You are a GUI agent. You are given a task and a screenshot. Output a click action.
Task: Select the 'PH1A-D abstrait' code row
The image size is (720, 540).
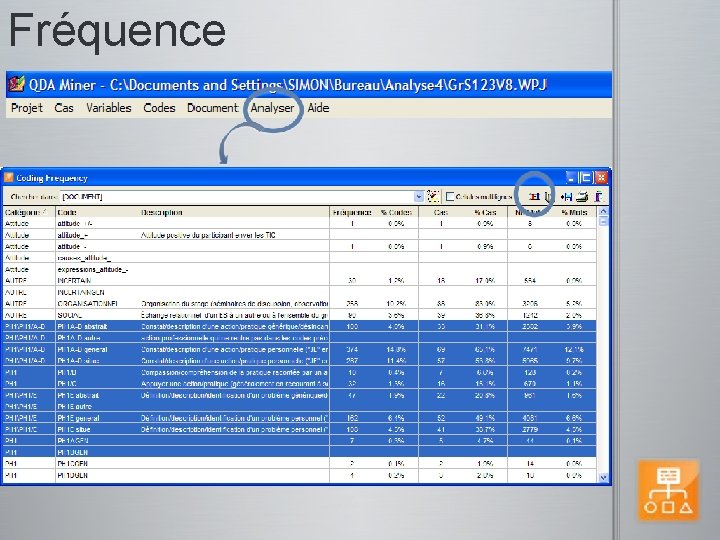pyautogui.click(x=299, y=326)
